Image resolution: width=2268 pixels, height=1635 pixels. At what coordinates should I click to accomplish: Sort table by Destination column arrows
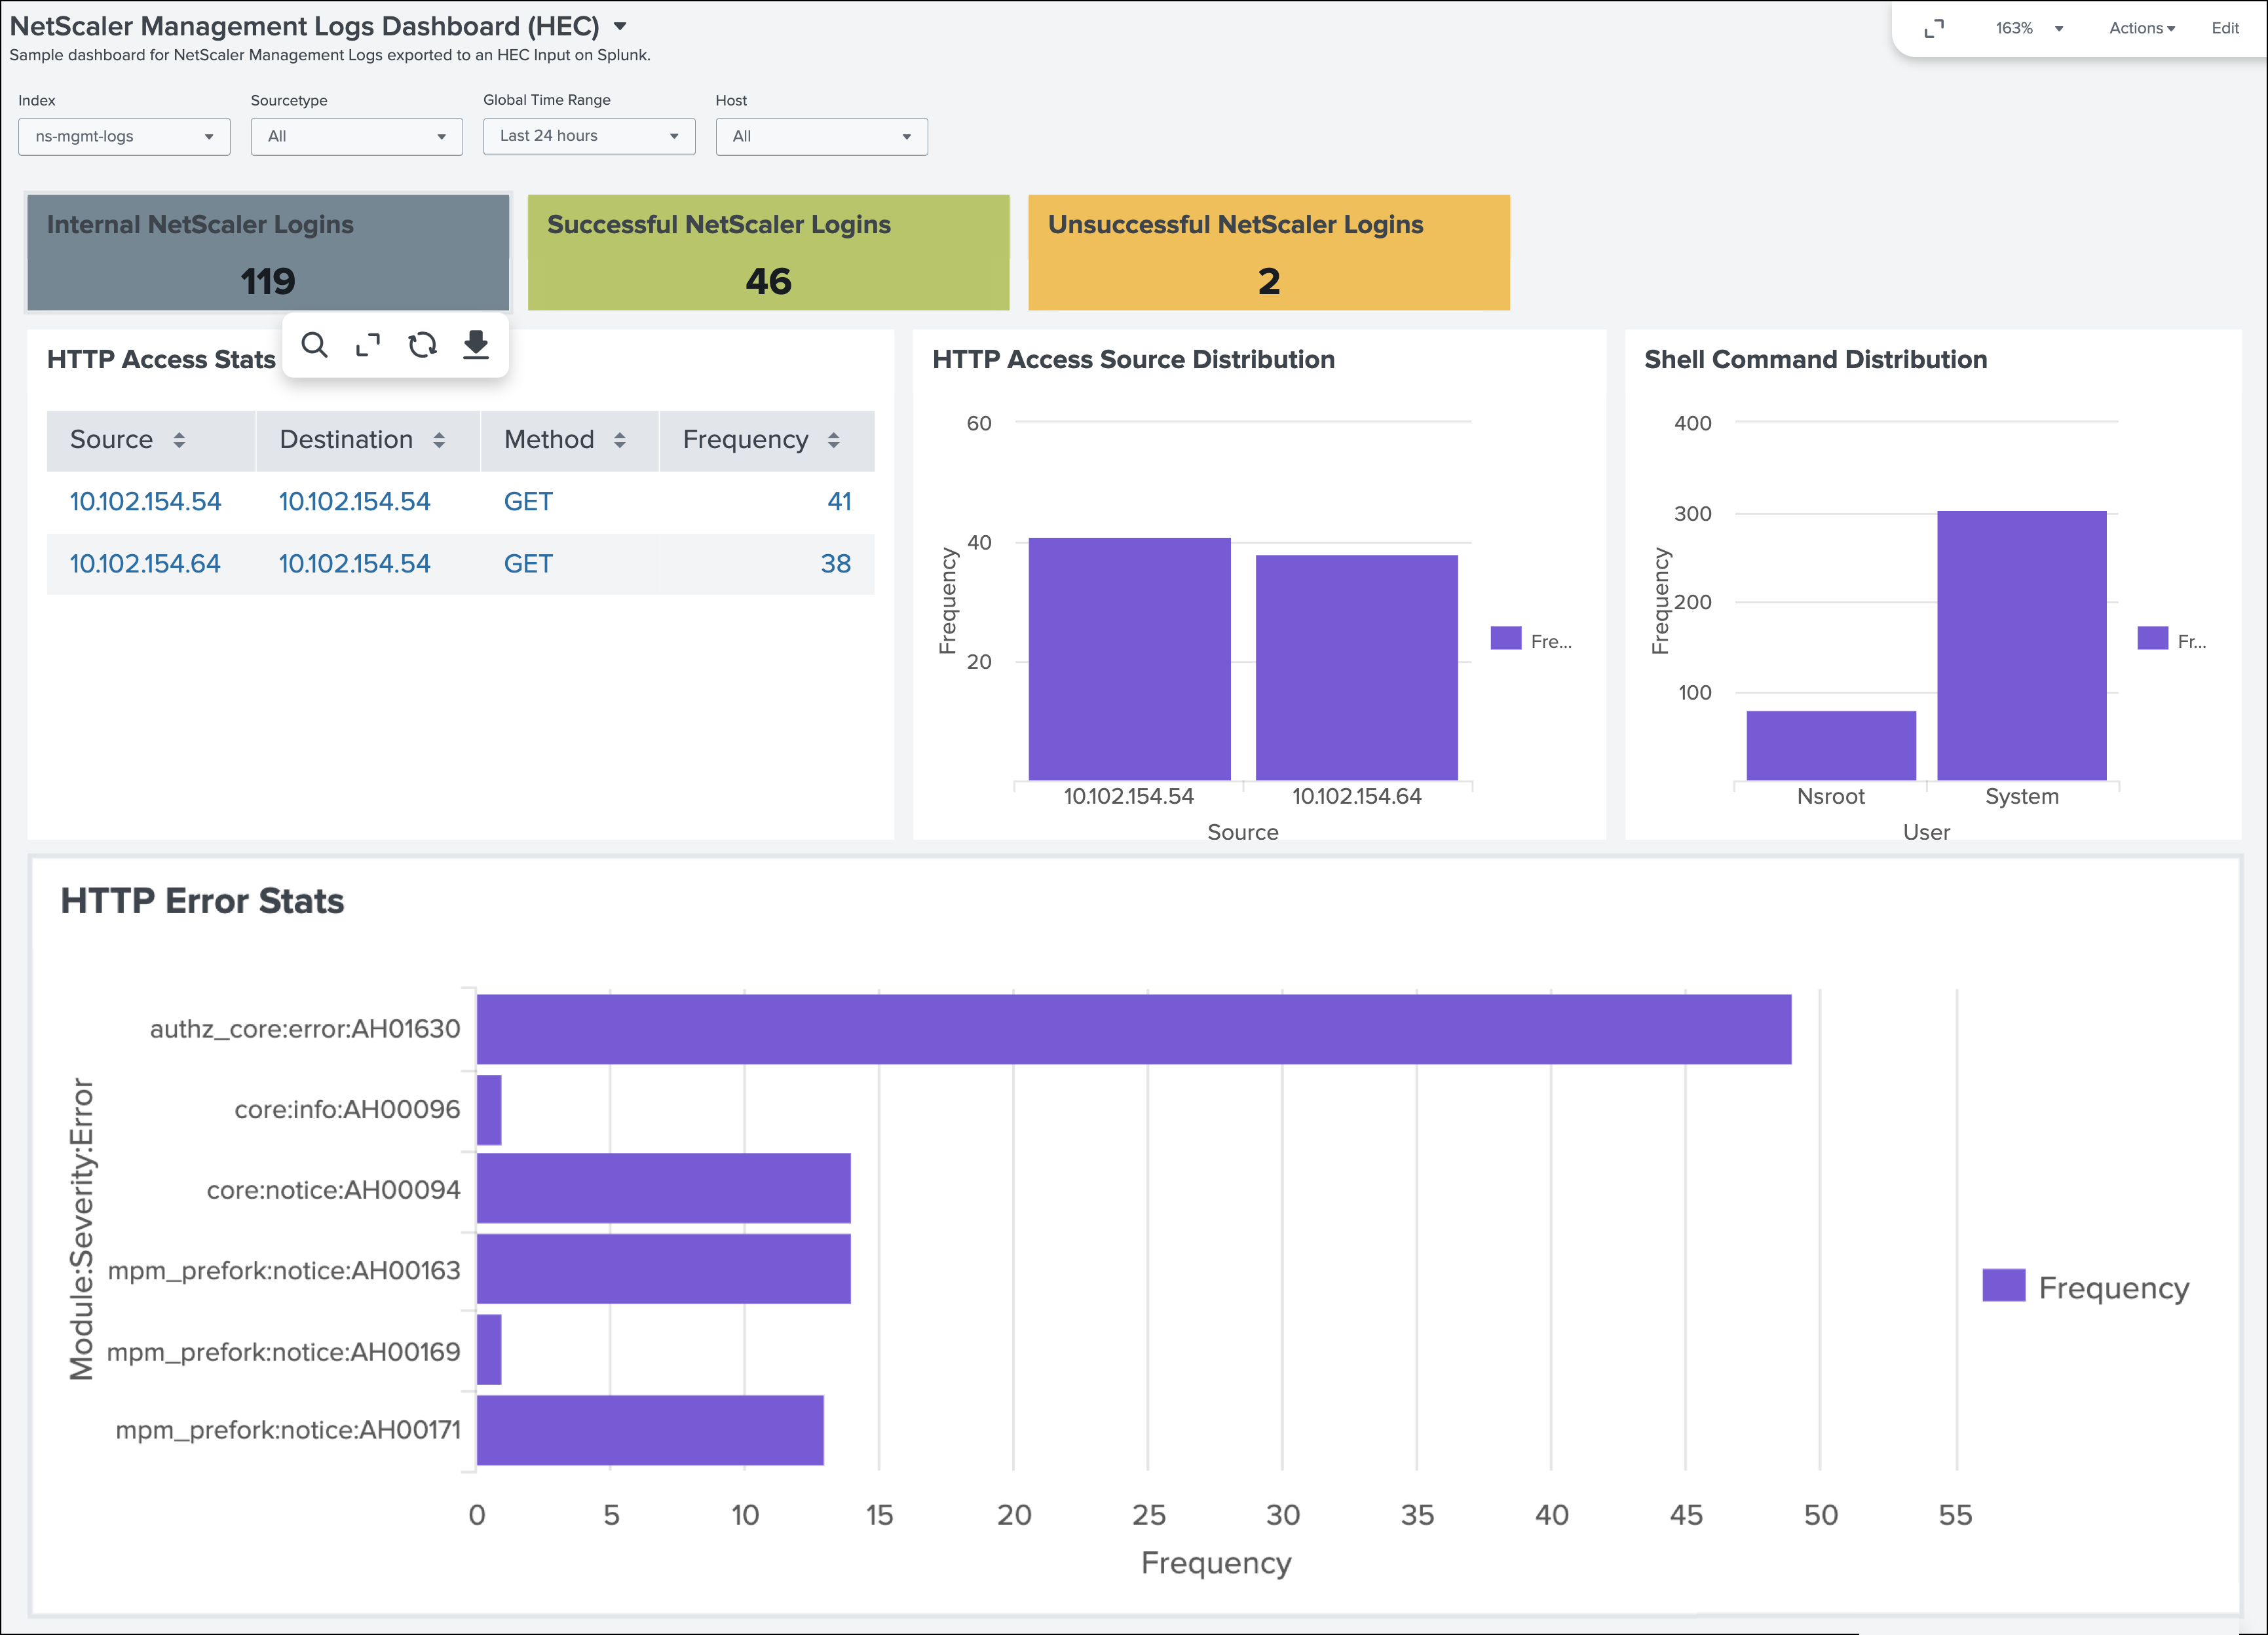(439, 440)
